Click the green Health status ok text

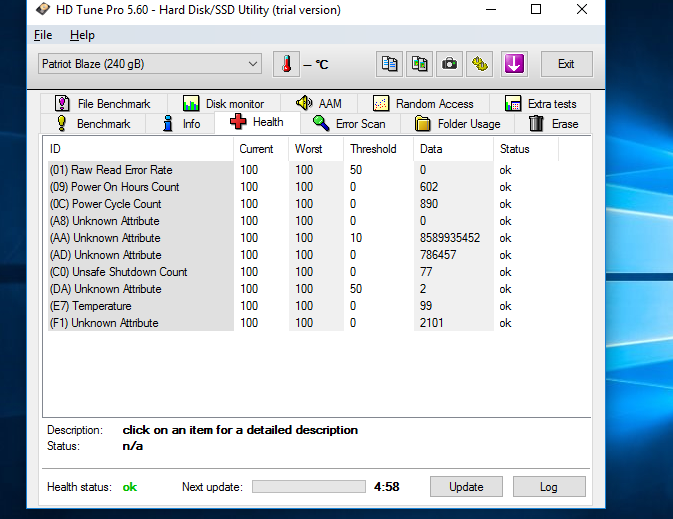tap(130, 487)
